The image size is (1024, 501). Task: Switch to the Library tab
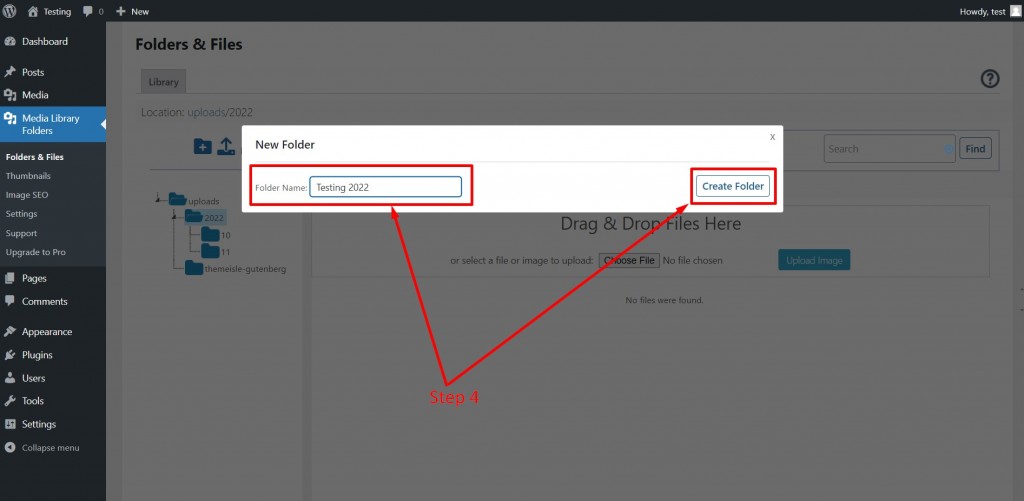click(163, 82)
